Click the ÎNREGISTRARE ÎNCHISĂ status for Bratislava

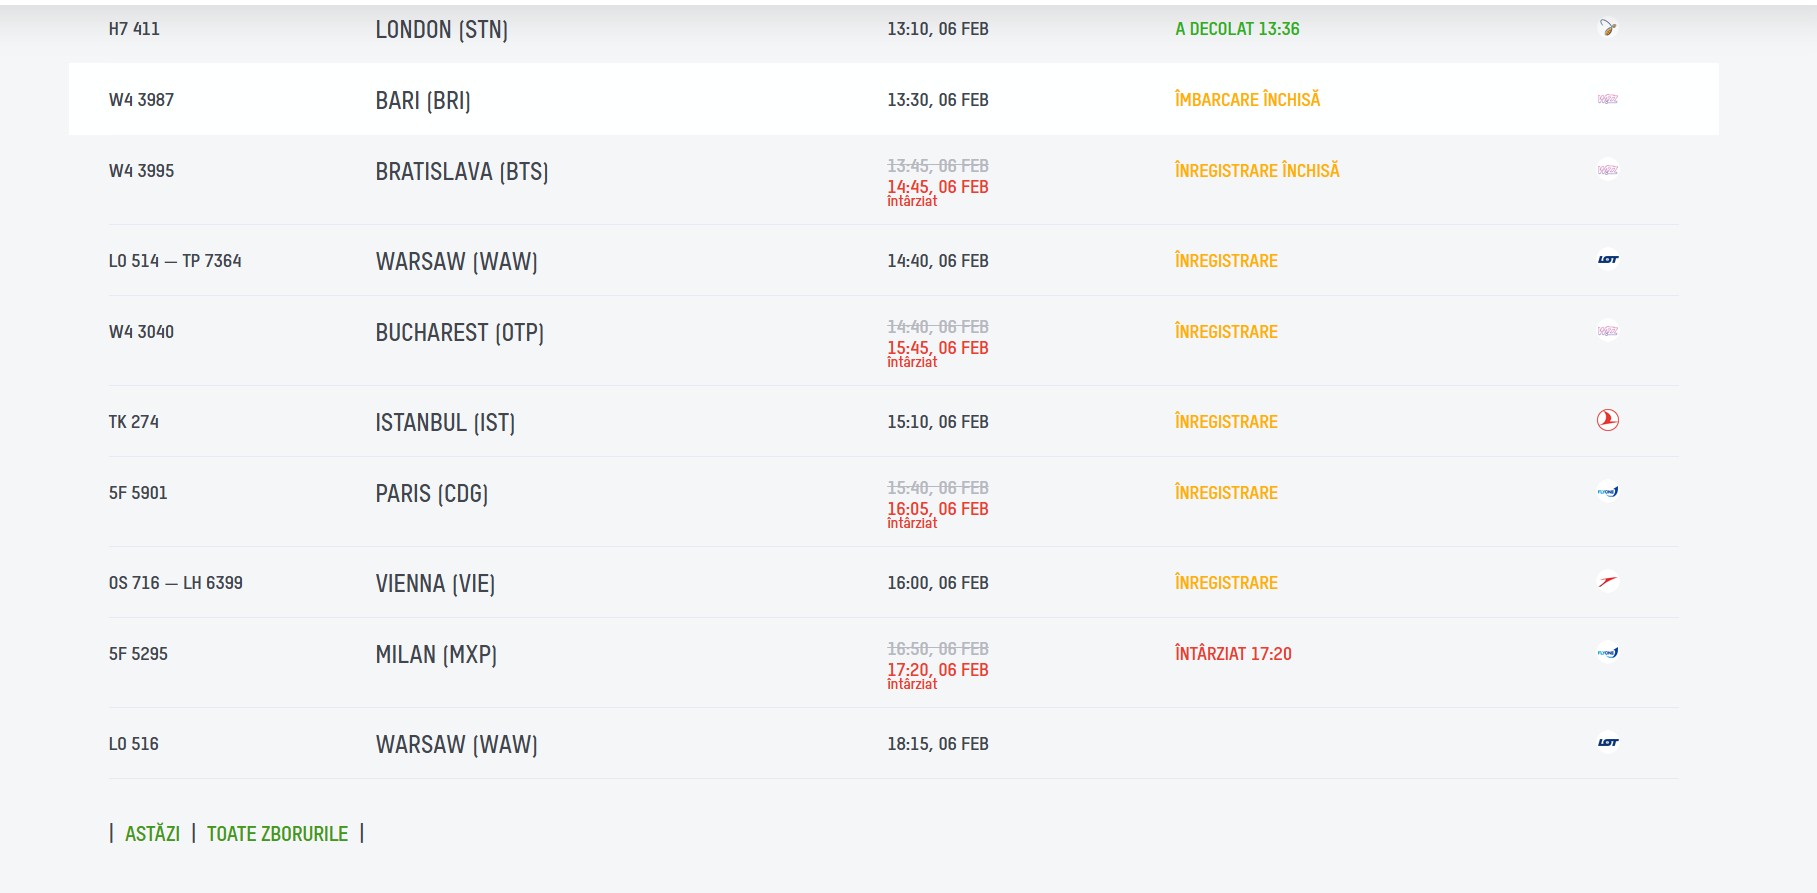(1256, 171)
